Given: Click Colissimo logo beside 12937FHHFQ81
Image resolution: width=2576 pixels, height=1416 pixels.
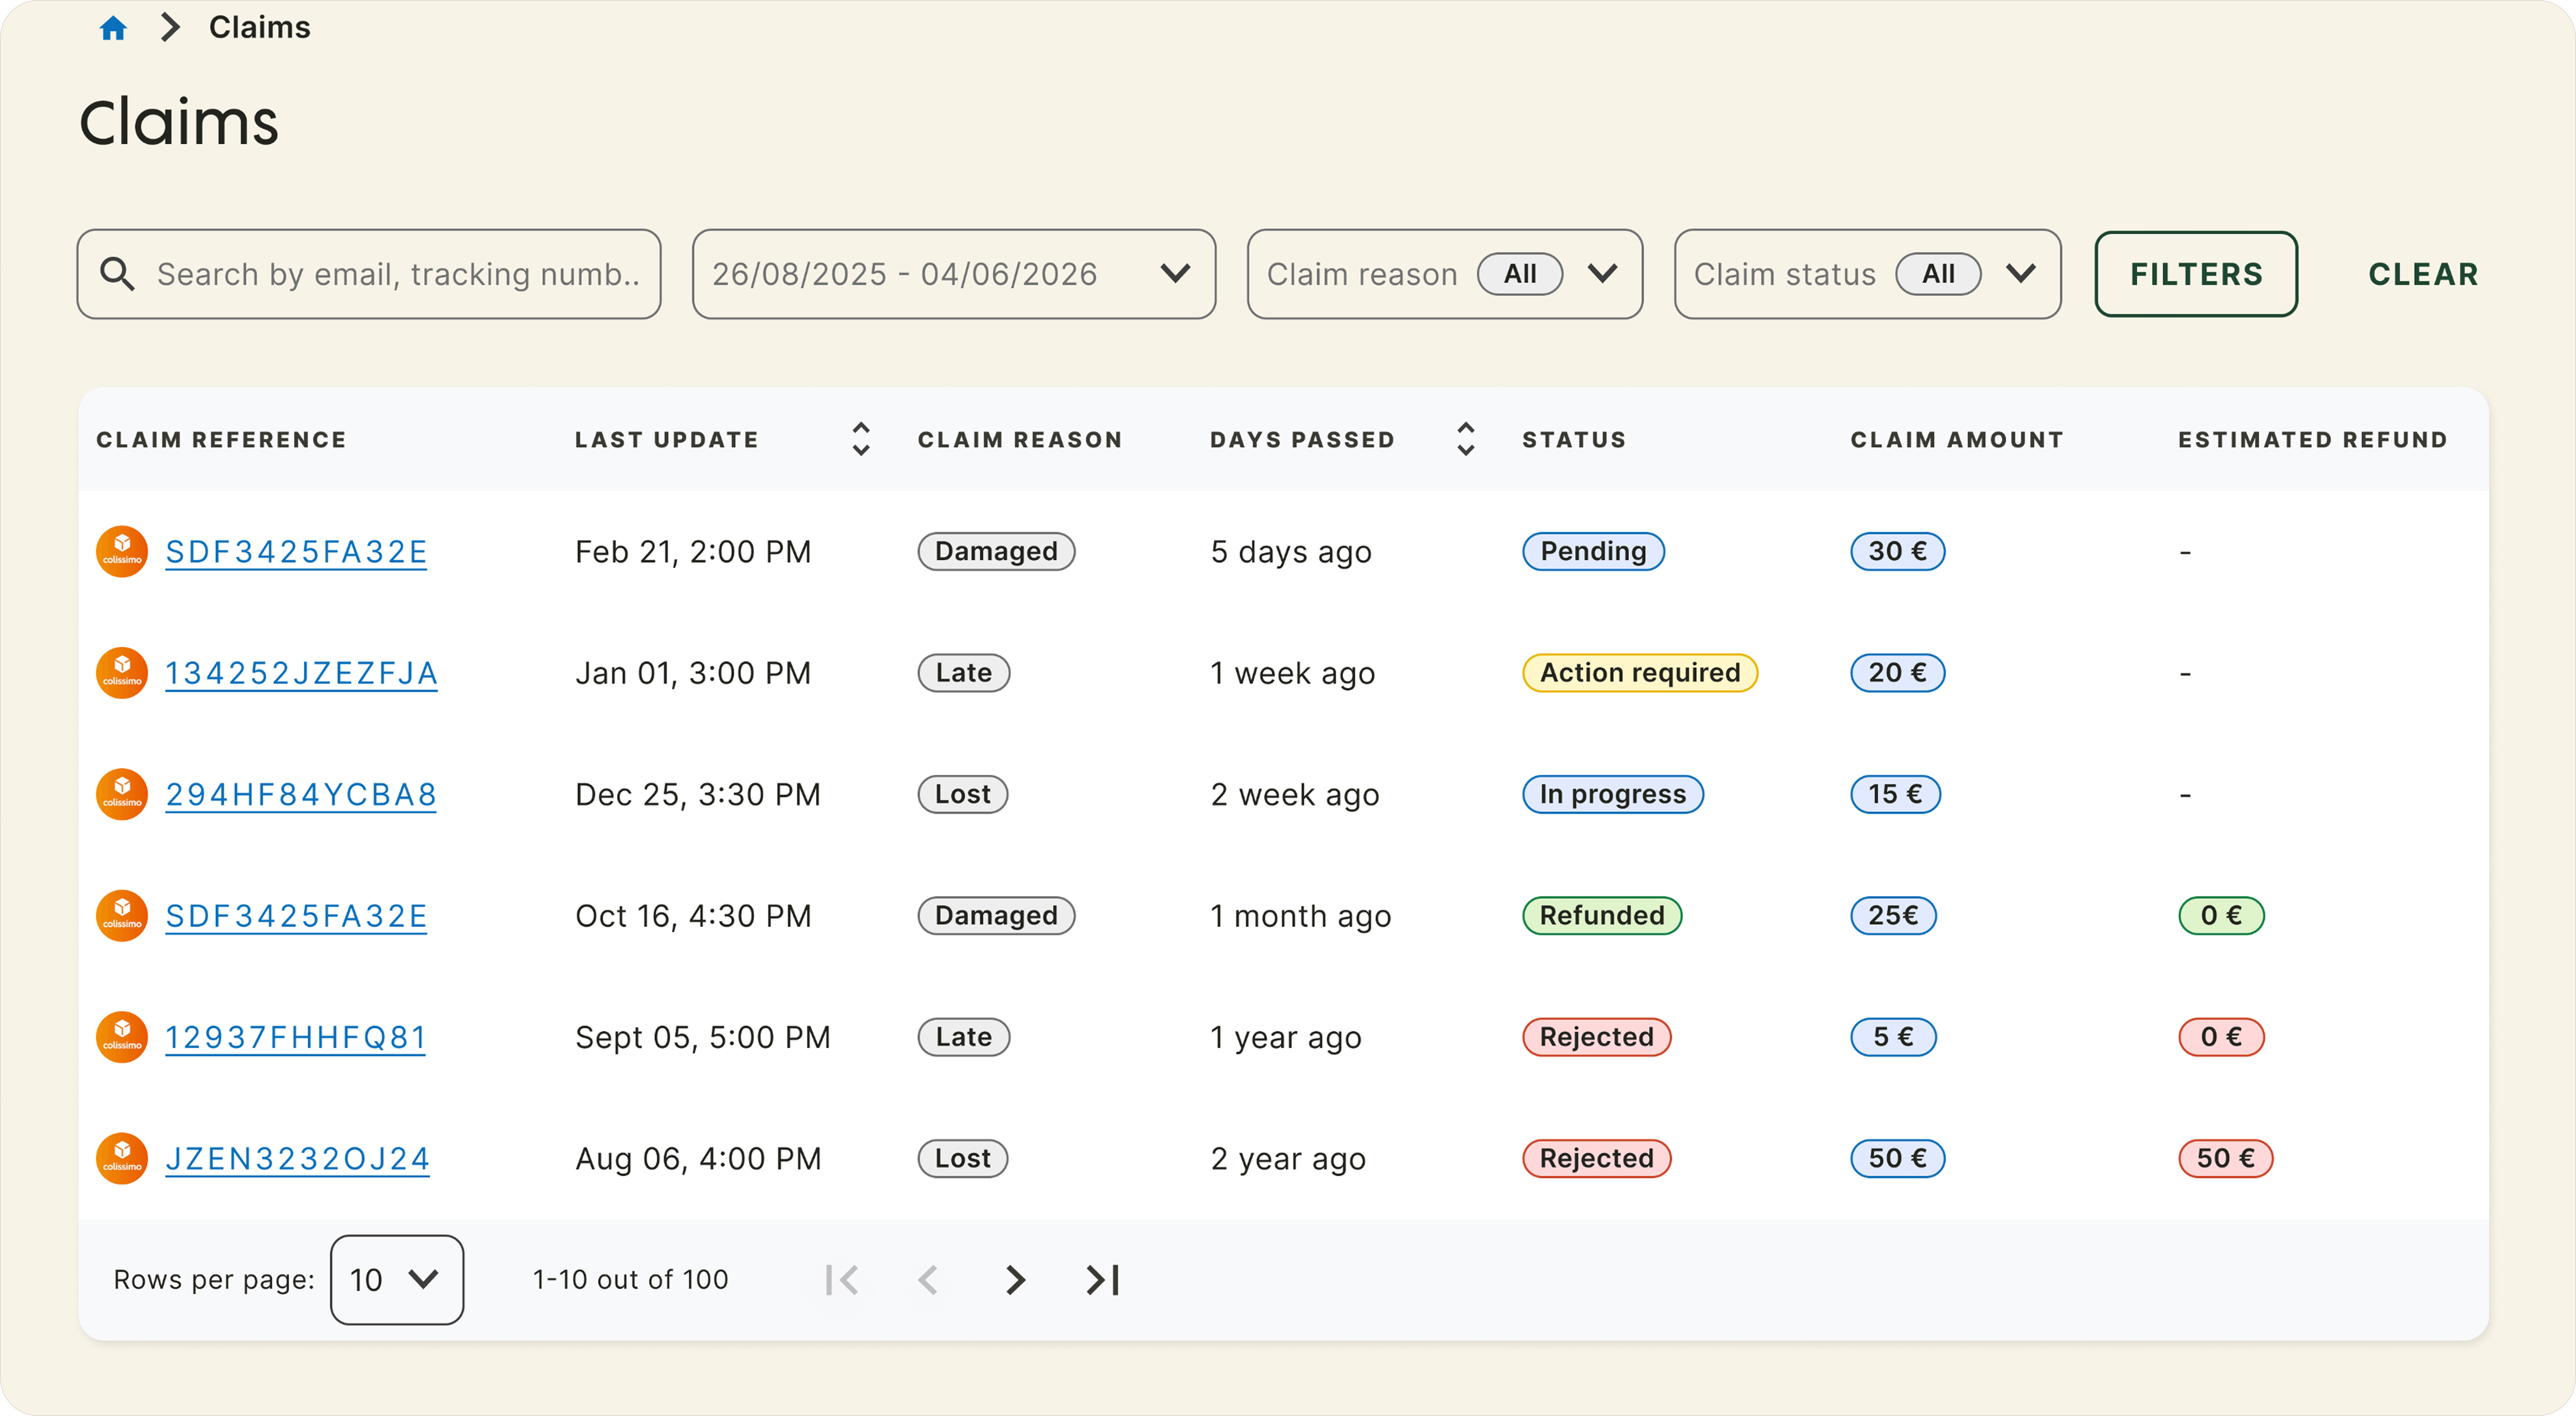Looking at the screenshot, I should pos(122,1037).
